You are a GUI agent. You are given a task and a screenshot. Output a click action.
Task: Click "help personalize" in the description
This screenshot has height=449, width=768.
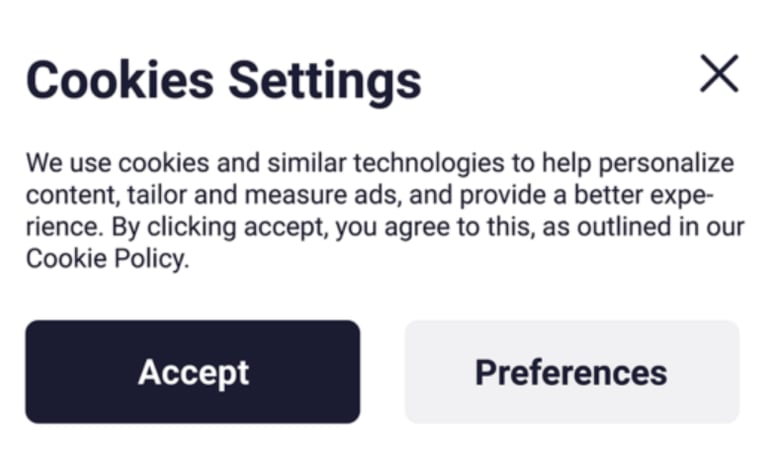pyautogui.click(x=635, y=163)
